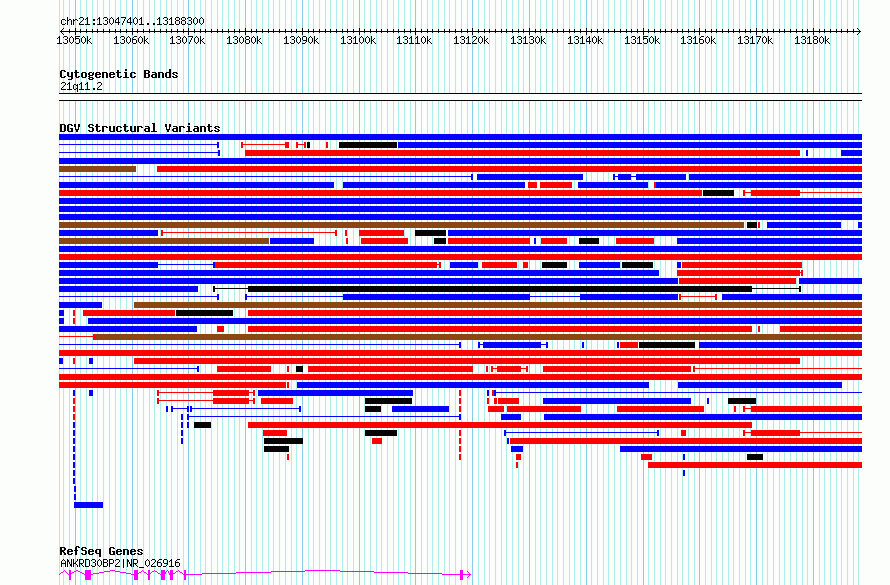890x585 pixels.
Task: Click the 21q11.2 band label
Action: 81,86
